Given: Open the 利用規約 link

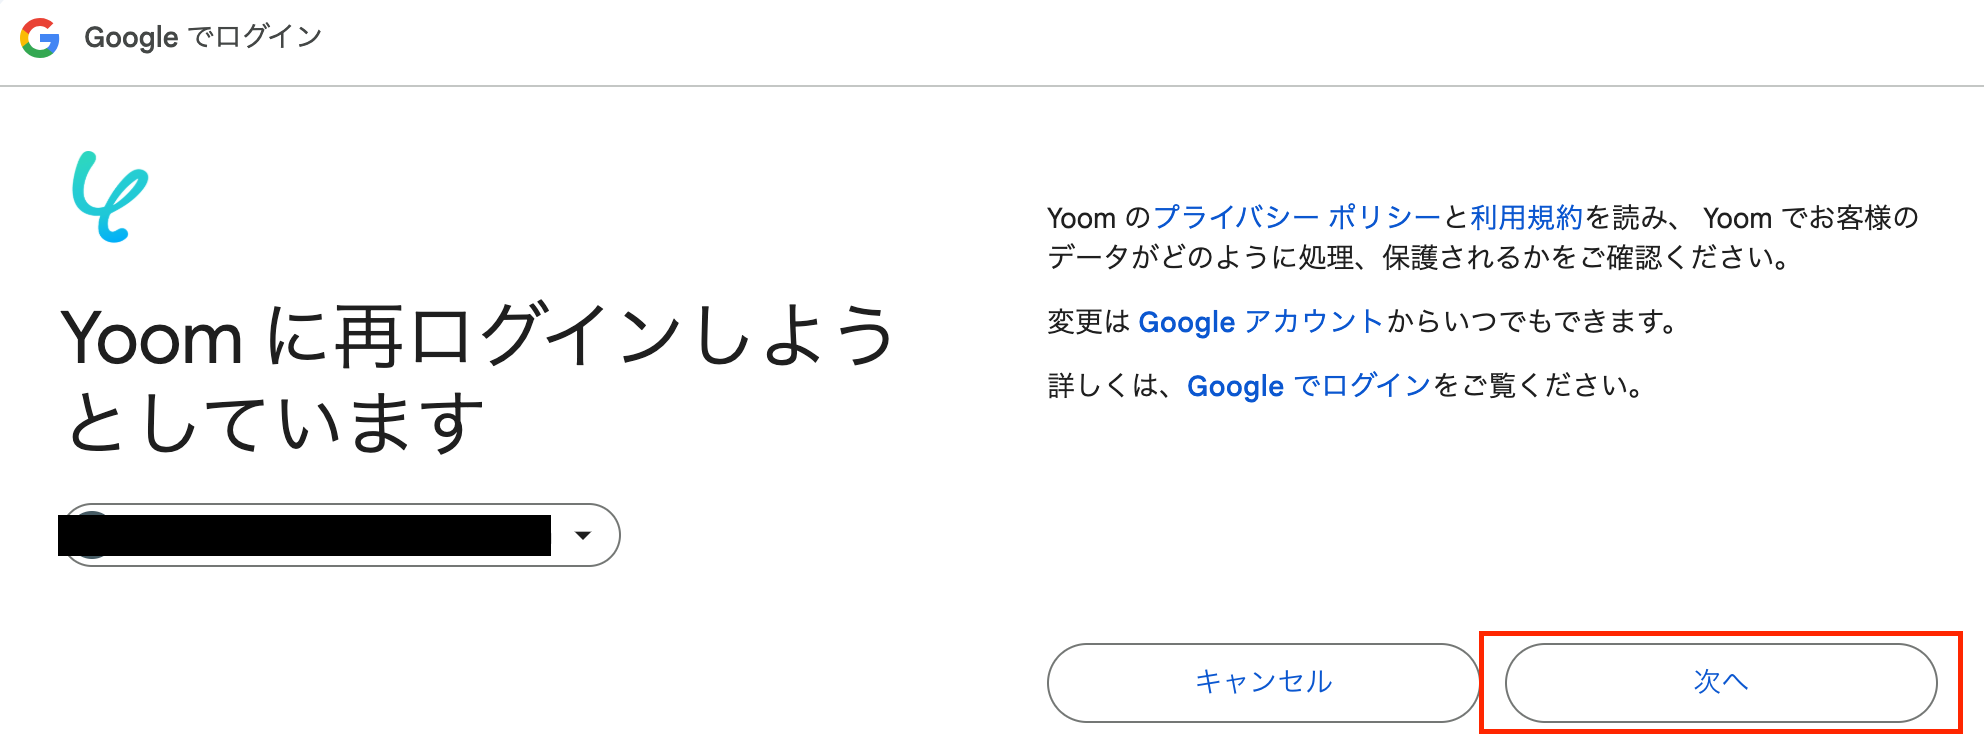Looking at the screenshot, I should [x=1527, y=217].
